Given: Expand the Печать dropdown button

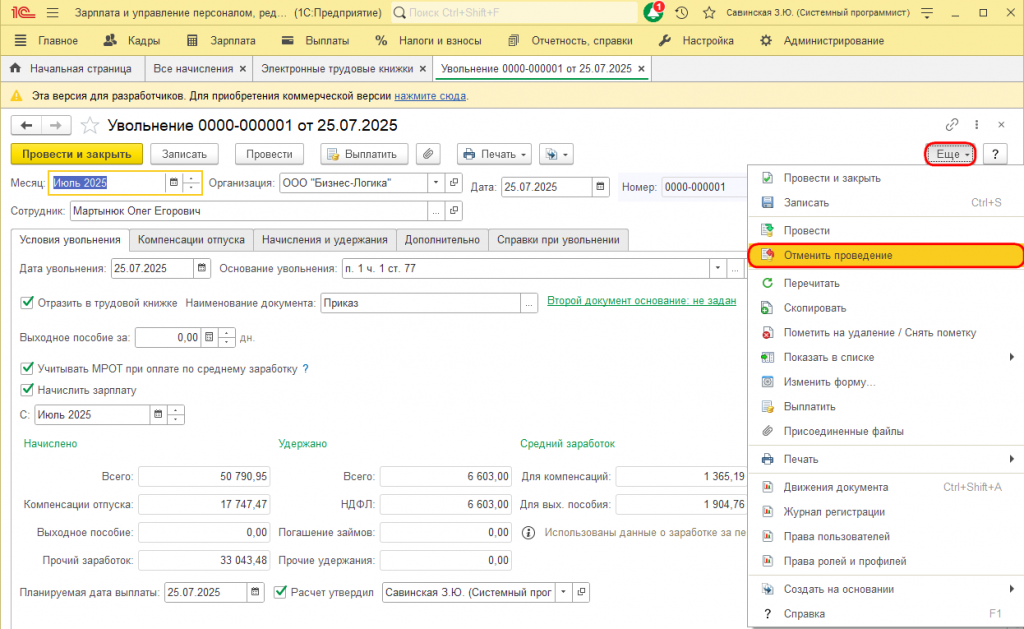Looking at the screenshot, I should 494,154.
